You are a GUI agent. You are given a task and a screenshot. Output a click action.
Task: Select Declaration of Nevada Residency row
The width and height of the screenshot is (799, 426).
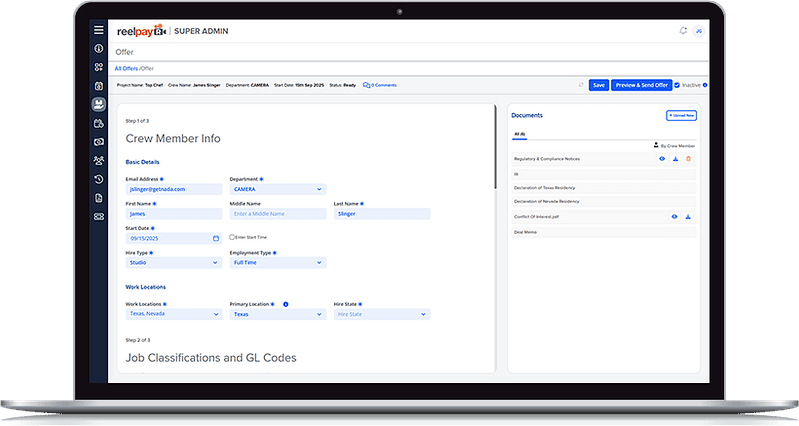pos(604,202)
